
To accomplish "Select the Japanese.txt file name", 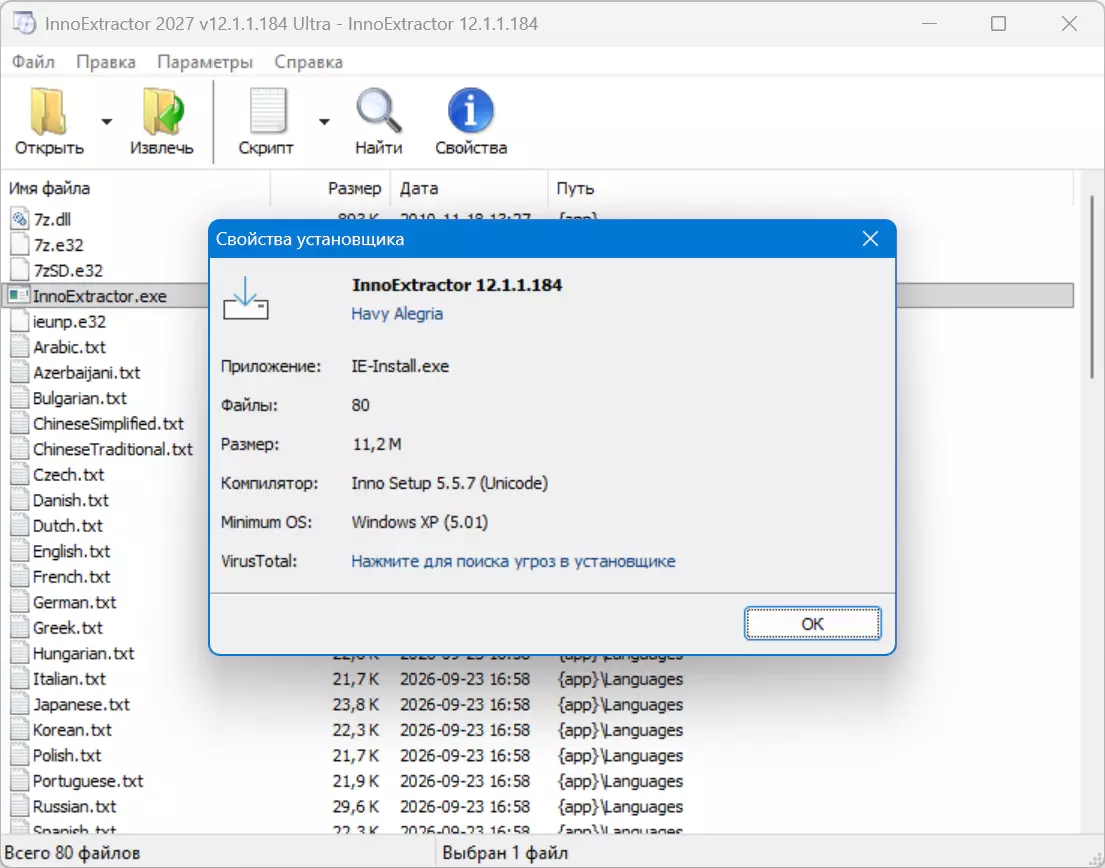I will [x=81, y=705].
